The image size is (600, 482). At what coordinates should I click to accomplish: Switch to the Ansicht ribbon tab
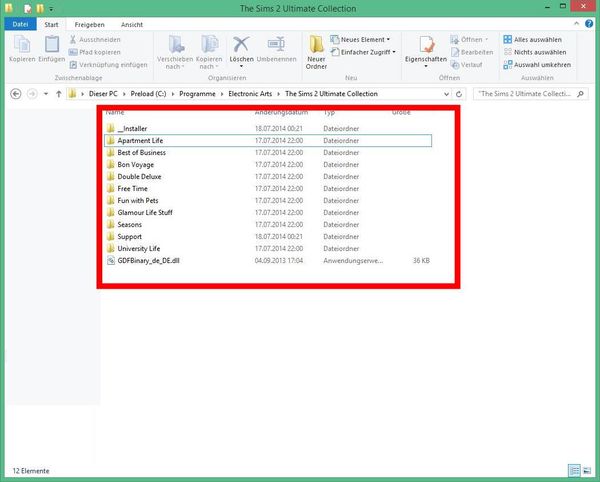click(x=132, y=24)
